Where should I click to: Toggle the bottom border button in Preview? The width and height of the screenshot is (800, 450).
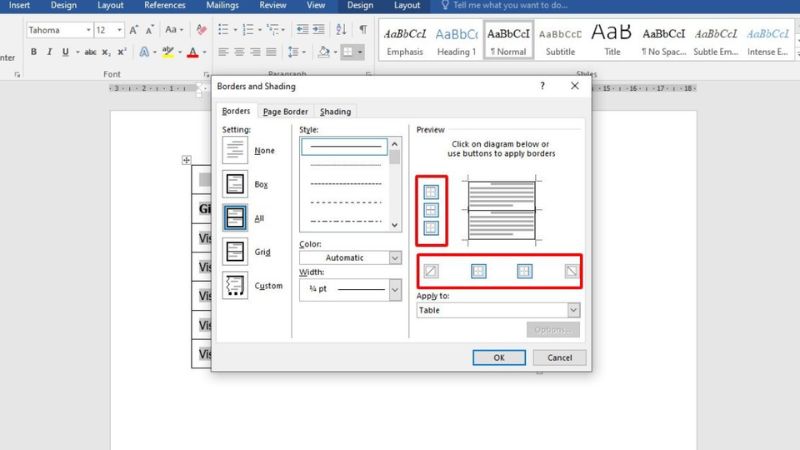click(431, 228)
